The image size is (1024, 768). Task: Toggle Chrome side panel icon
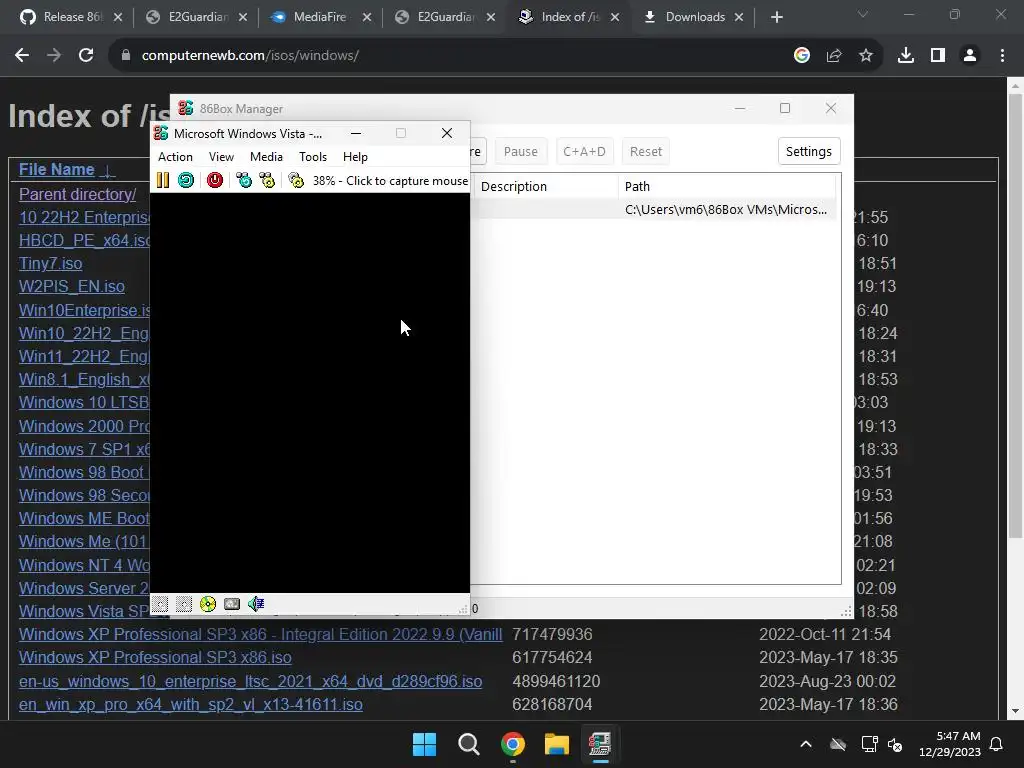click(x=938, y=56)
